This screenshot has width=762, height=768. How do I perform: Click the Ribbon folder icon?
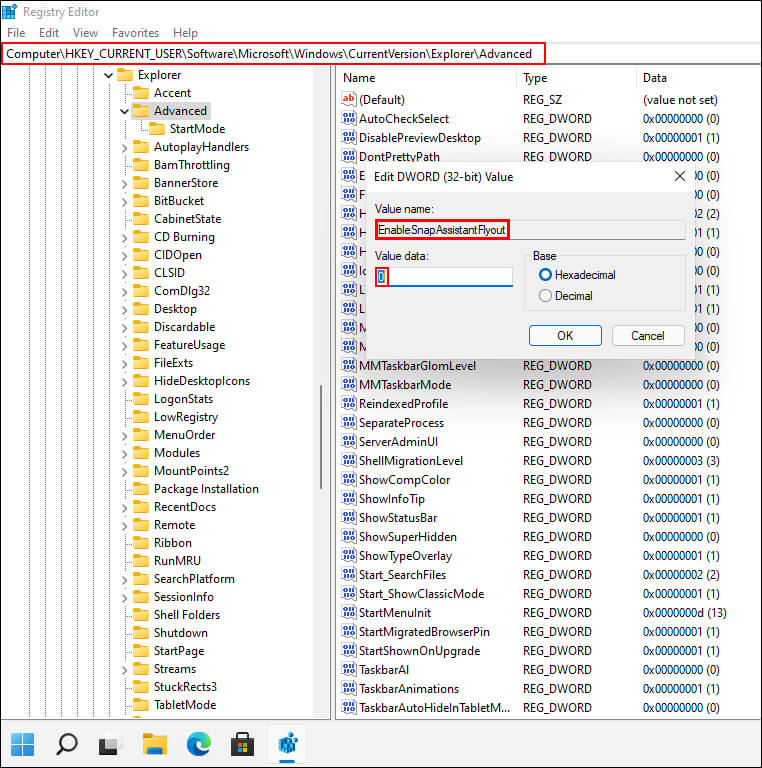click(x=141, y=543)
